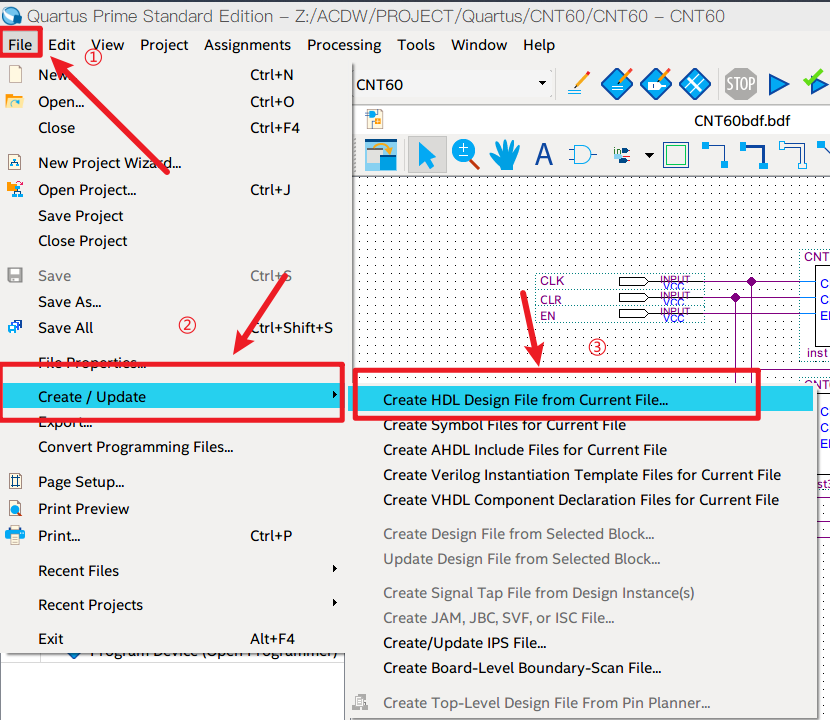Click the Open folder icon
The height and width of the screenshot is (720, 830).
click(x=14, y=101)
